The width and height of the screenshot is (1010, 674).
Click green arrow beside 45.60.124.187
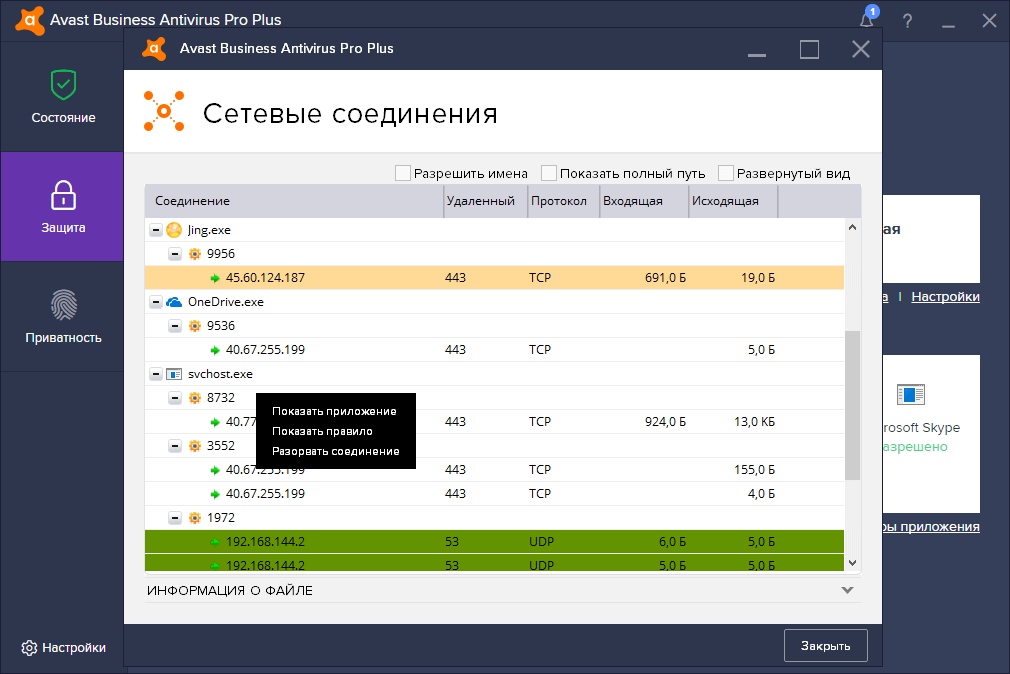tap(215, 278)
